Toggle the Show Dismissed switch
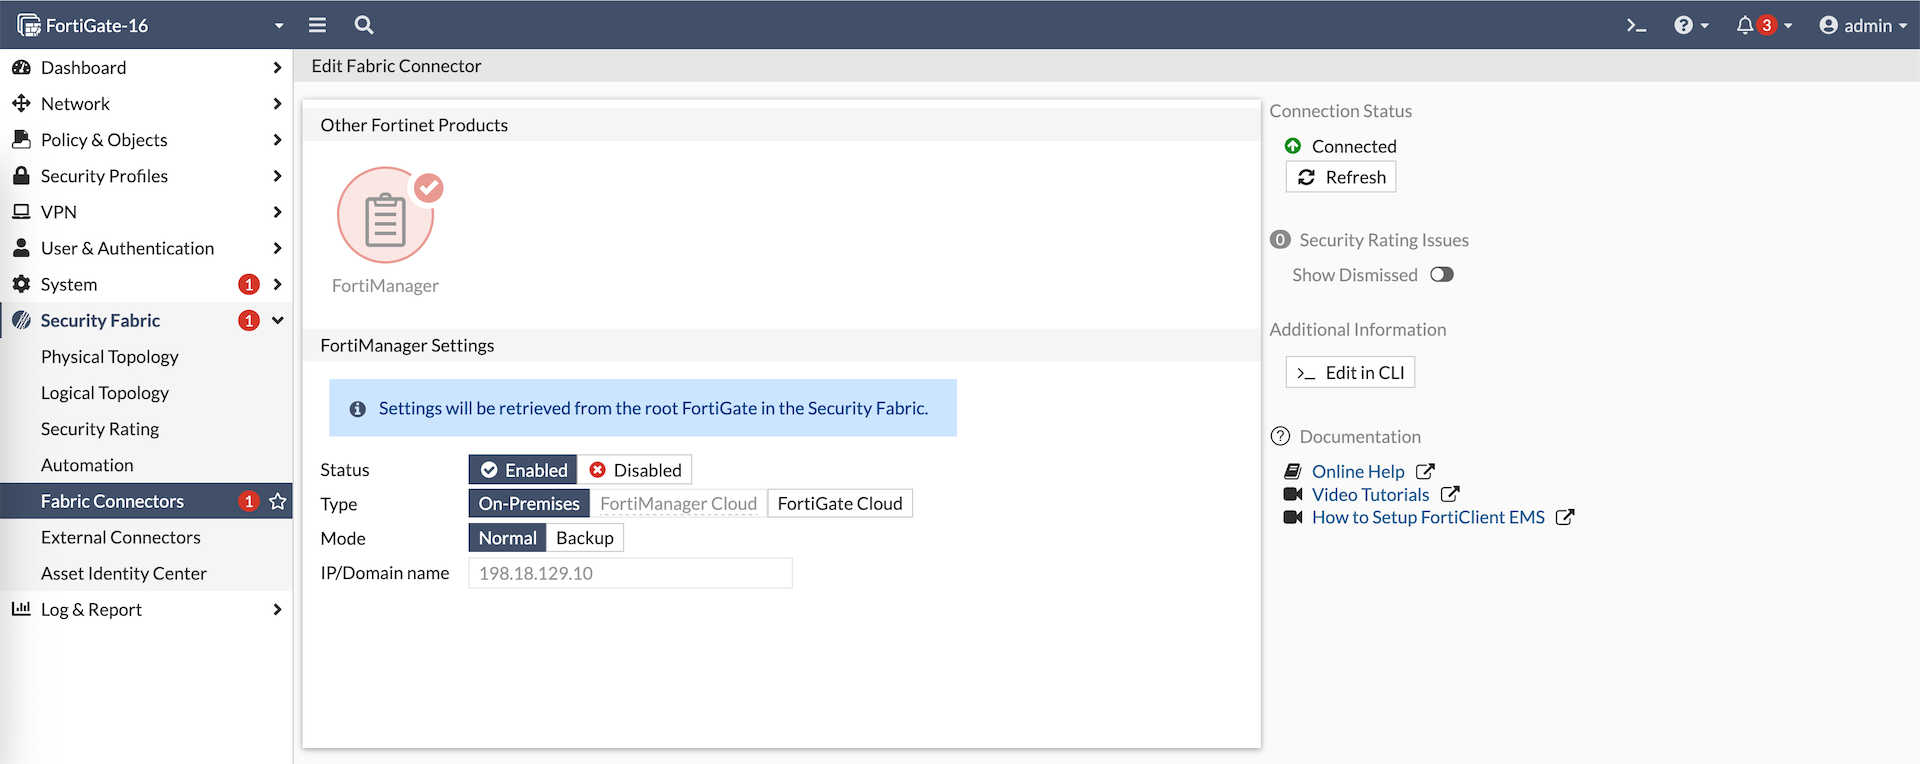1920x764 pixels. coord(1441,275)
